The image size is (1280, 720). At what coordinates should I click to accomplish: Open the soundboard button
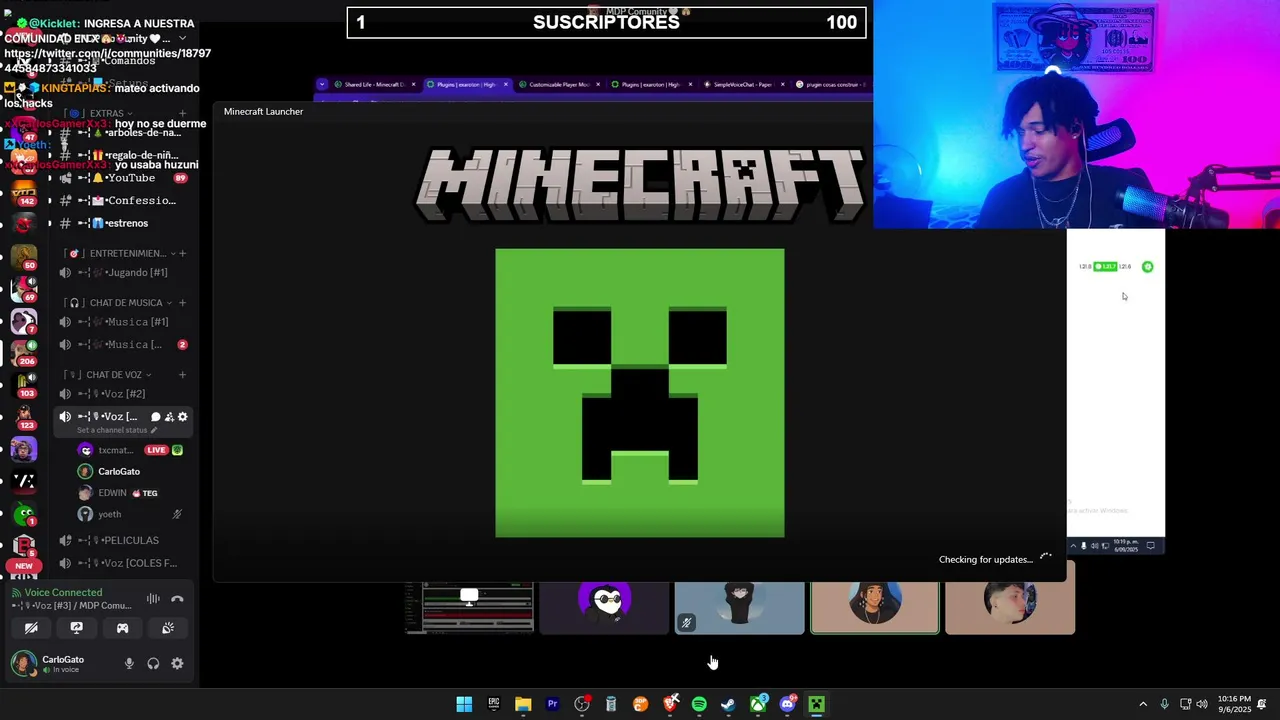(x=168, y=628)
